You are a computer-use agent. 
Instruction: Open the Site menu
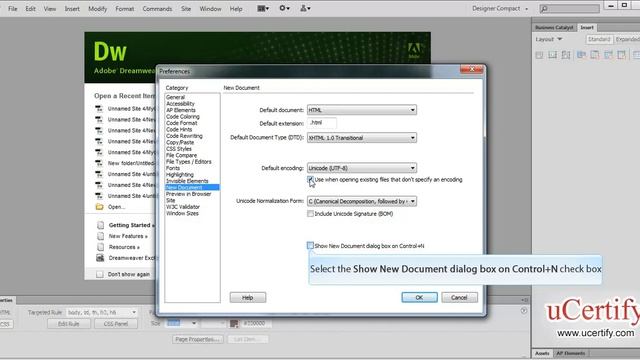(x=186, y=9)
